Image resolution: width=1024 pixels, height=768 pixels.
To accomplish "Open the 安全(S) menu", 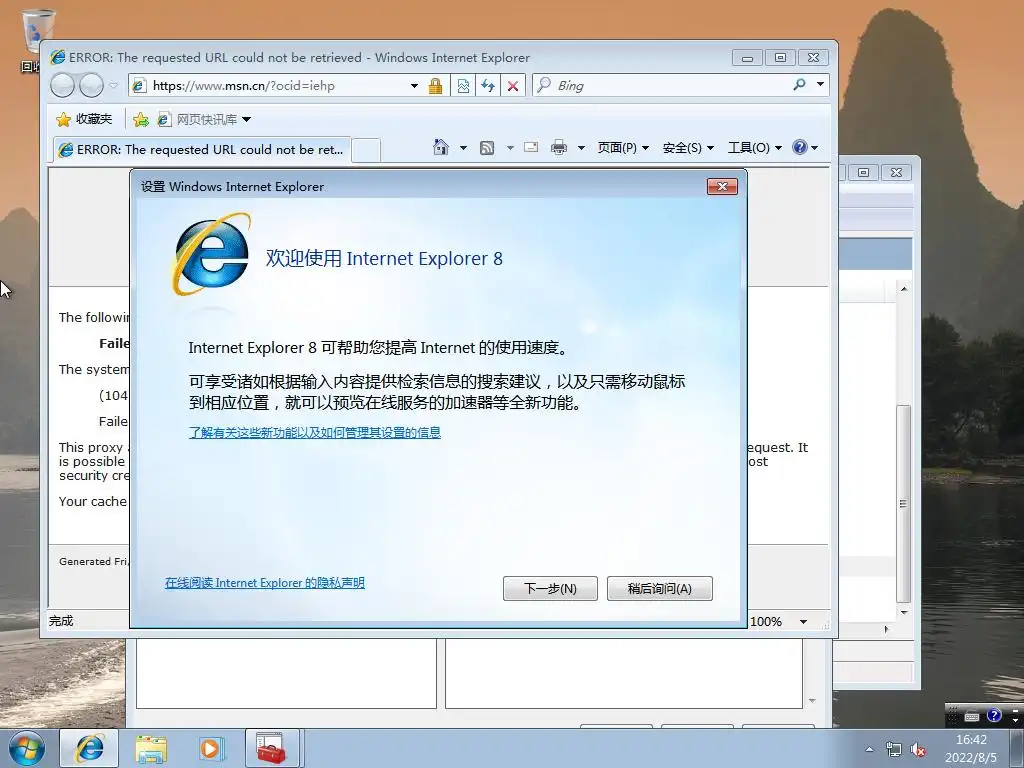I will pyautogui.click(x=688, y=148).
